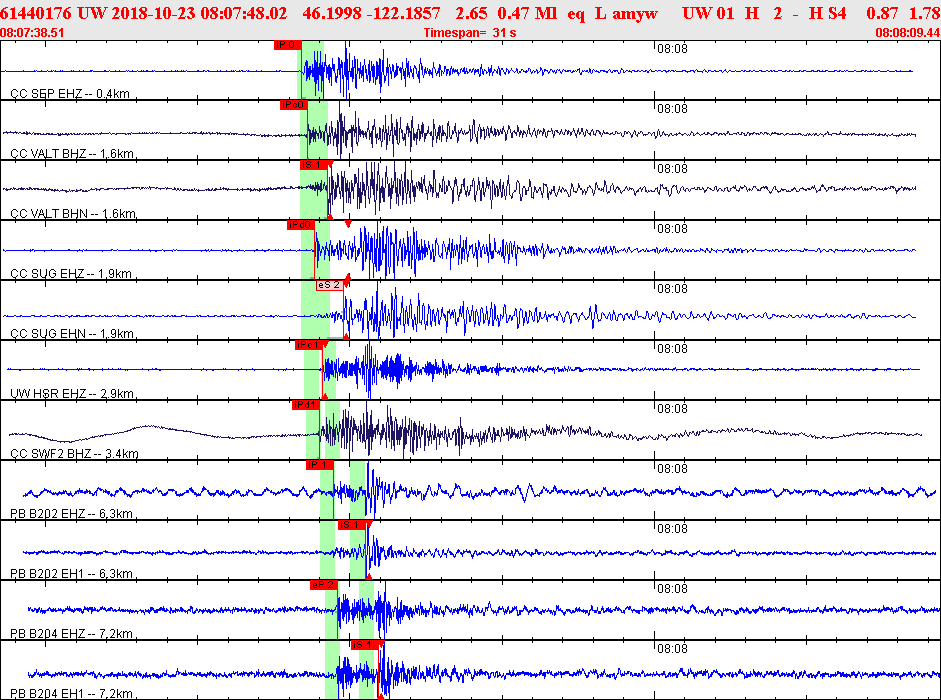Click the event type 'eq' in header

tap(576, 14)
